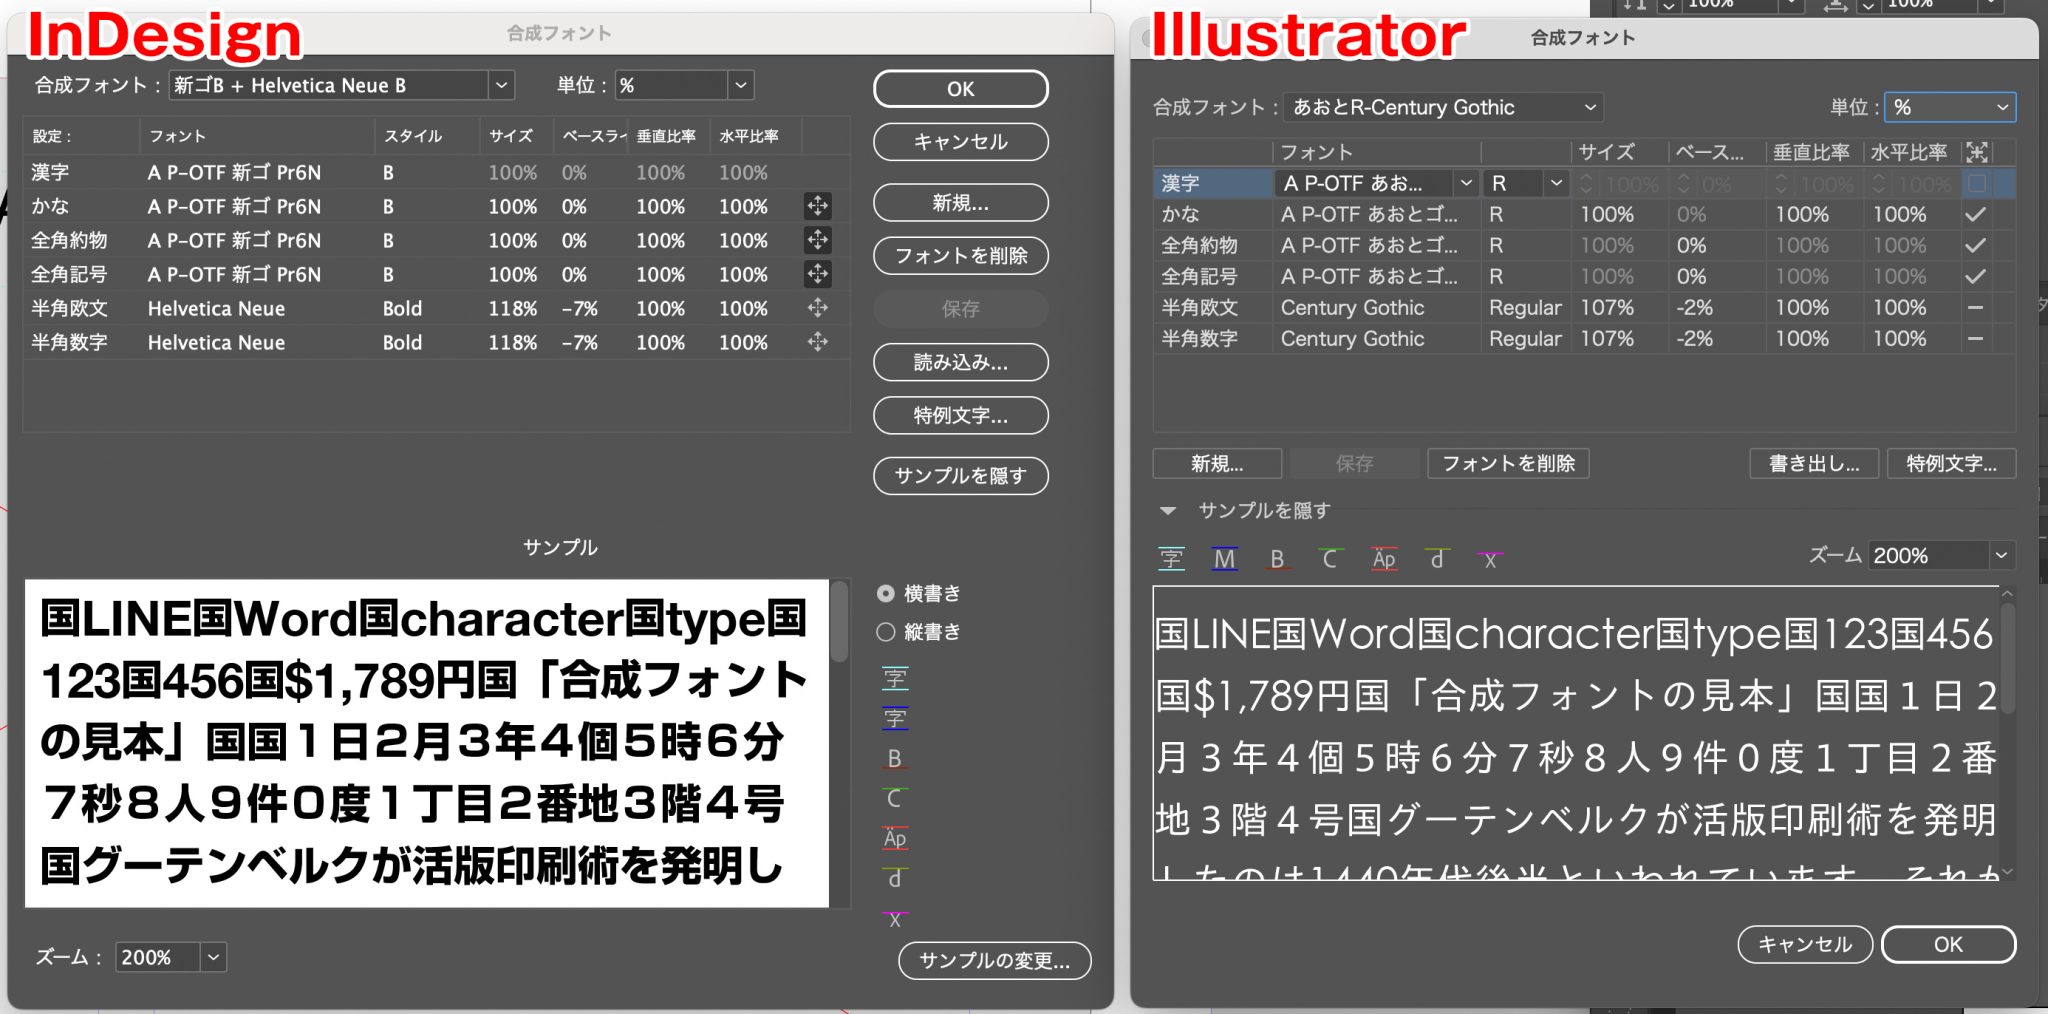2048x1014 pixels.
Task: Toggle the yellow d guide icon in Illustrator sample
Action: pos(1437,558)
